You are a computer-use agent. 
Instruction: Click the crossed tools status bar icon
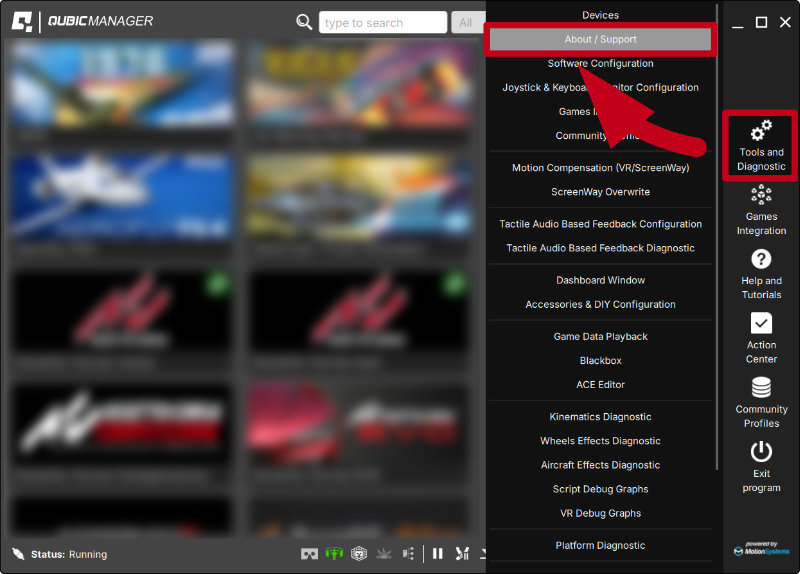click(x=462, y=554)
